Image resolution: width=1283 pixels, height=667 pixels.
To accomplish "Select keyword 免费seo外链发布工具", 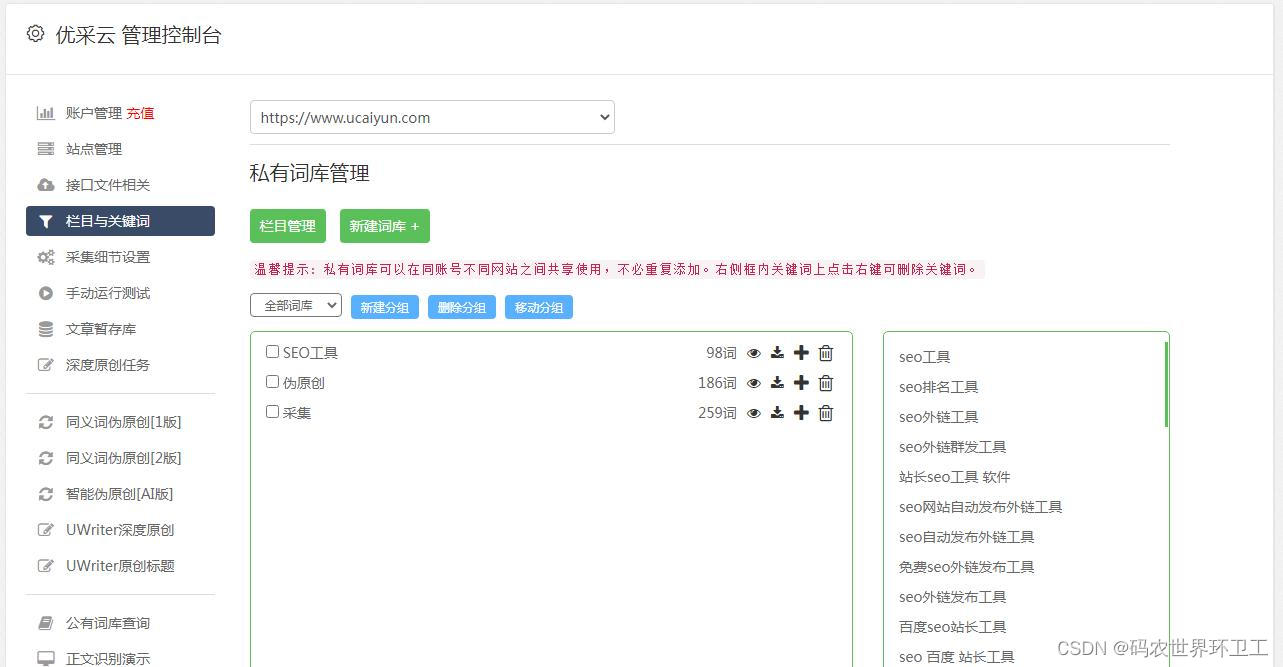I will pyautogui.click(x=967, y=567).
